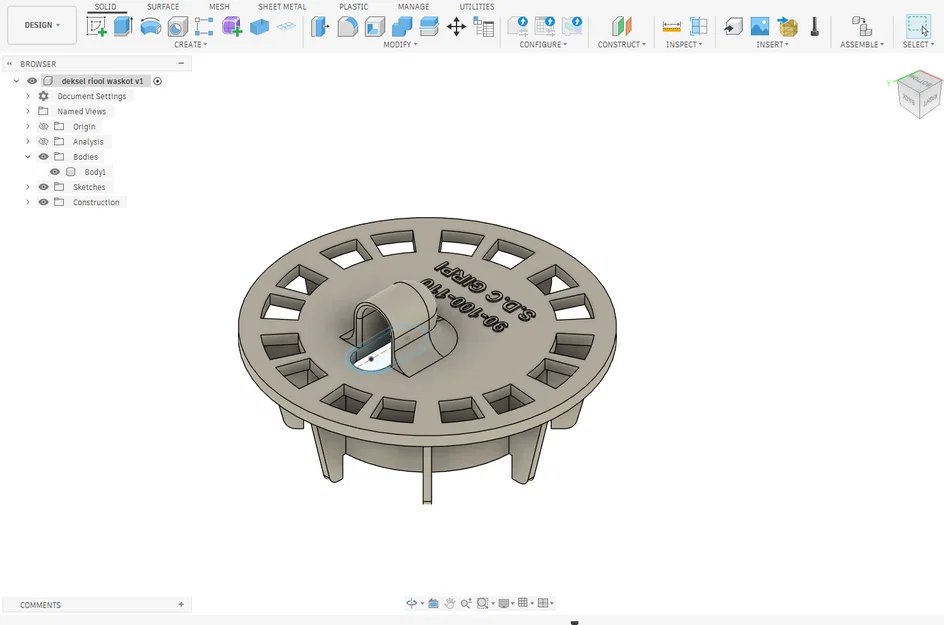Open the SHEET METAL tab

point(282,7)
